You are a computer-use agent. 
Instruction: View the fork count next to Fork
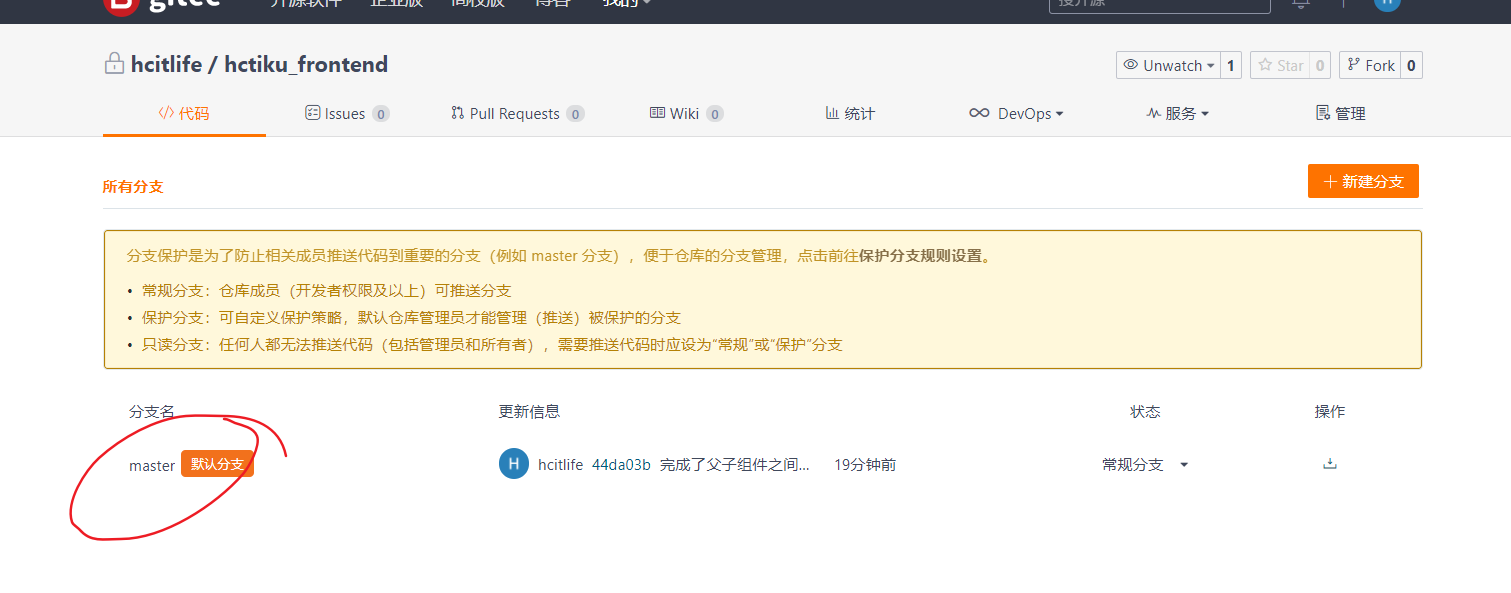coord(1411,65)
